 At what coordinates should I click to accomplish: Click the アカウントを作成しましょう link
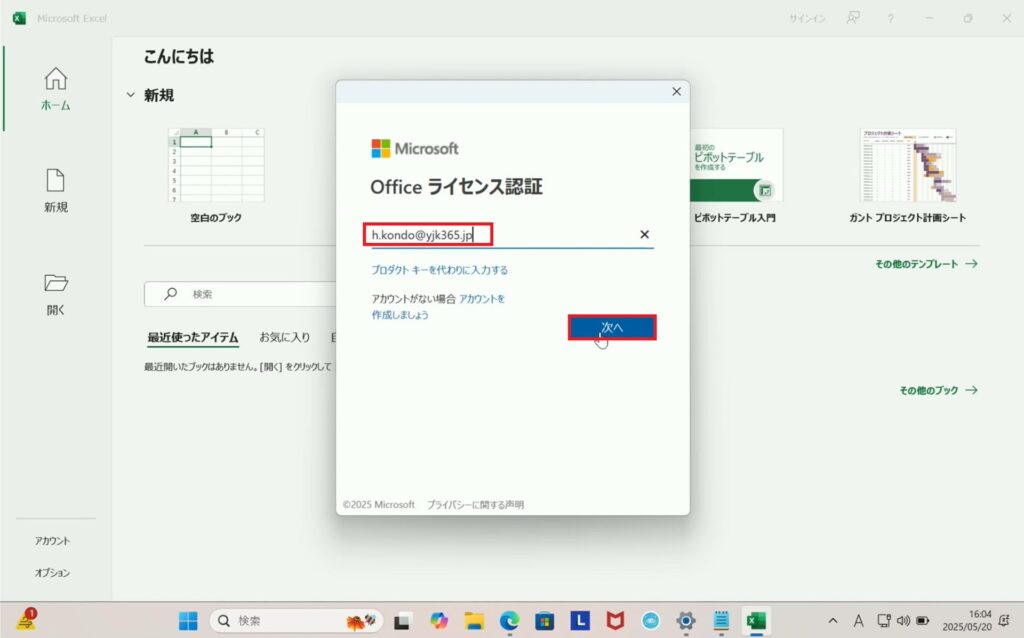[x=438, y=306]
